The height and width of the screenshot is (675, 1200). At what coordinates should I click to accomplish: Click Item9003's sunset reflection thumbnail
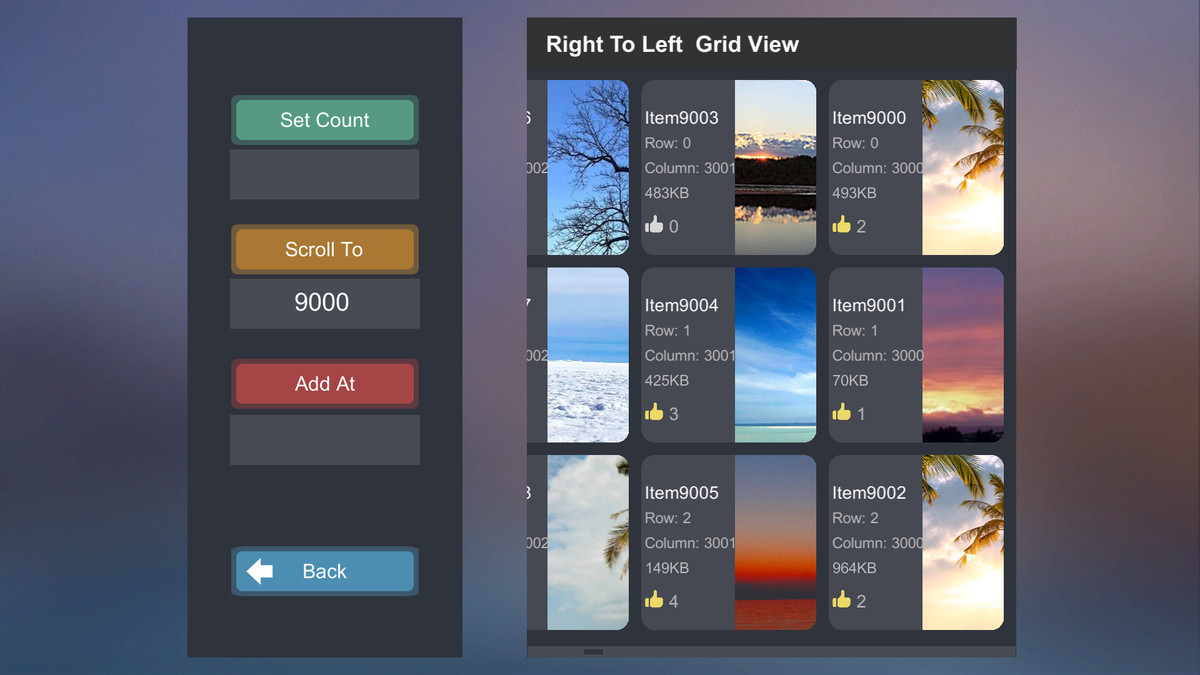pyautogui.click(x=776, y=166)
